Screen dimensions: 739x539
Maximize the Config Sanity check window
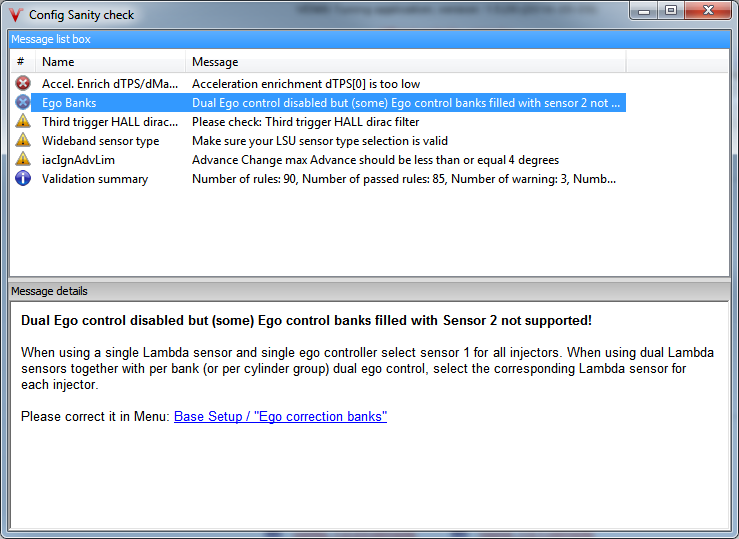(671, 11)
